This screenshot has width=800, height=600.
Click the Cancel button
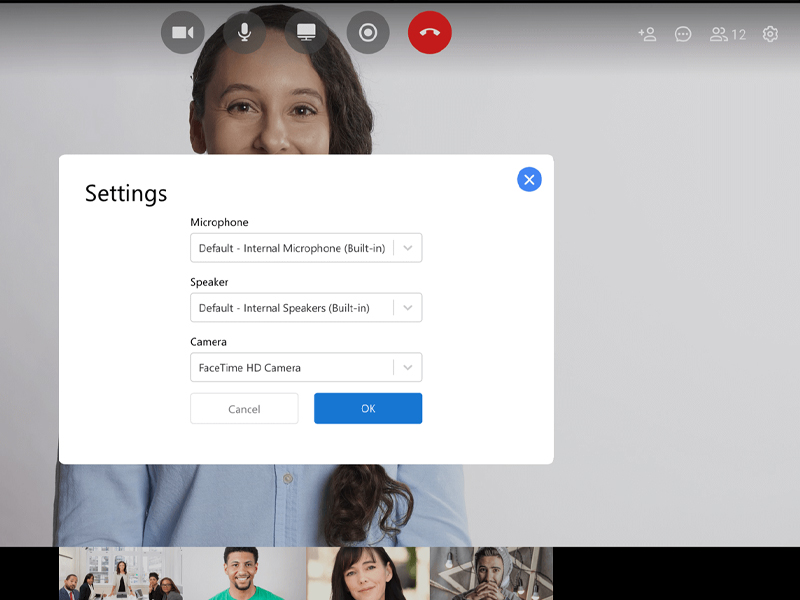point(244,408)
